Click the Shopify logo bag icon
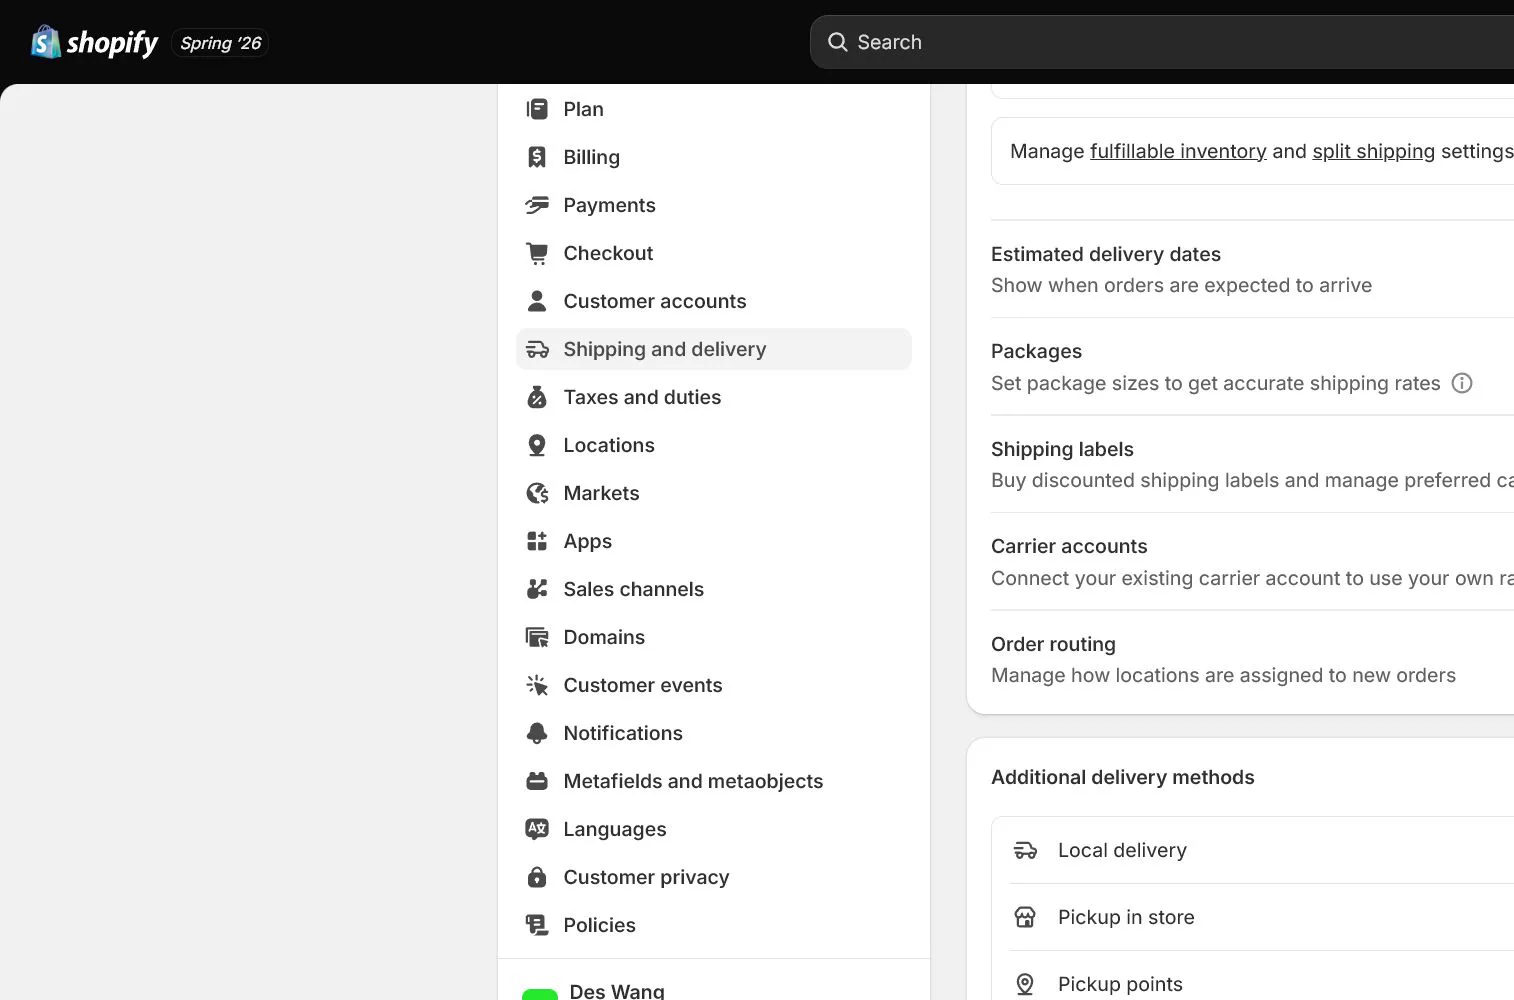 46,42
